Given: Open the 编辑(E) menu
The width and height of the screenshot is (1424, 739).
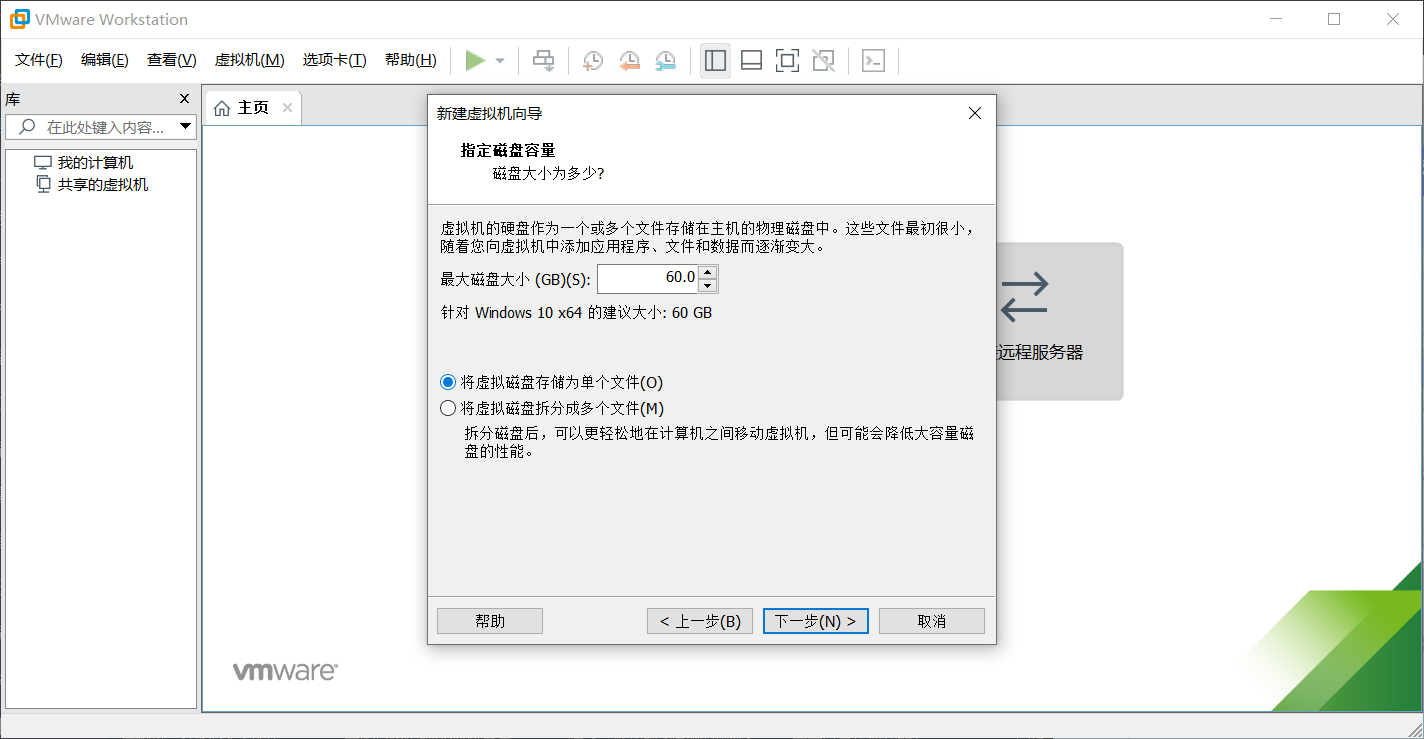Looking at the screenshot, I should [x=105, y=60].
